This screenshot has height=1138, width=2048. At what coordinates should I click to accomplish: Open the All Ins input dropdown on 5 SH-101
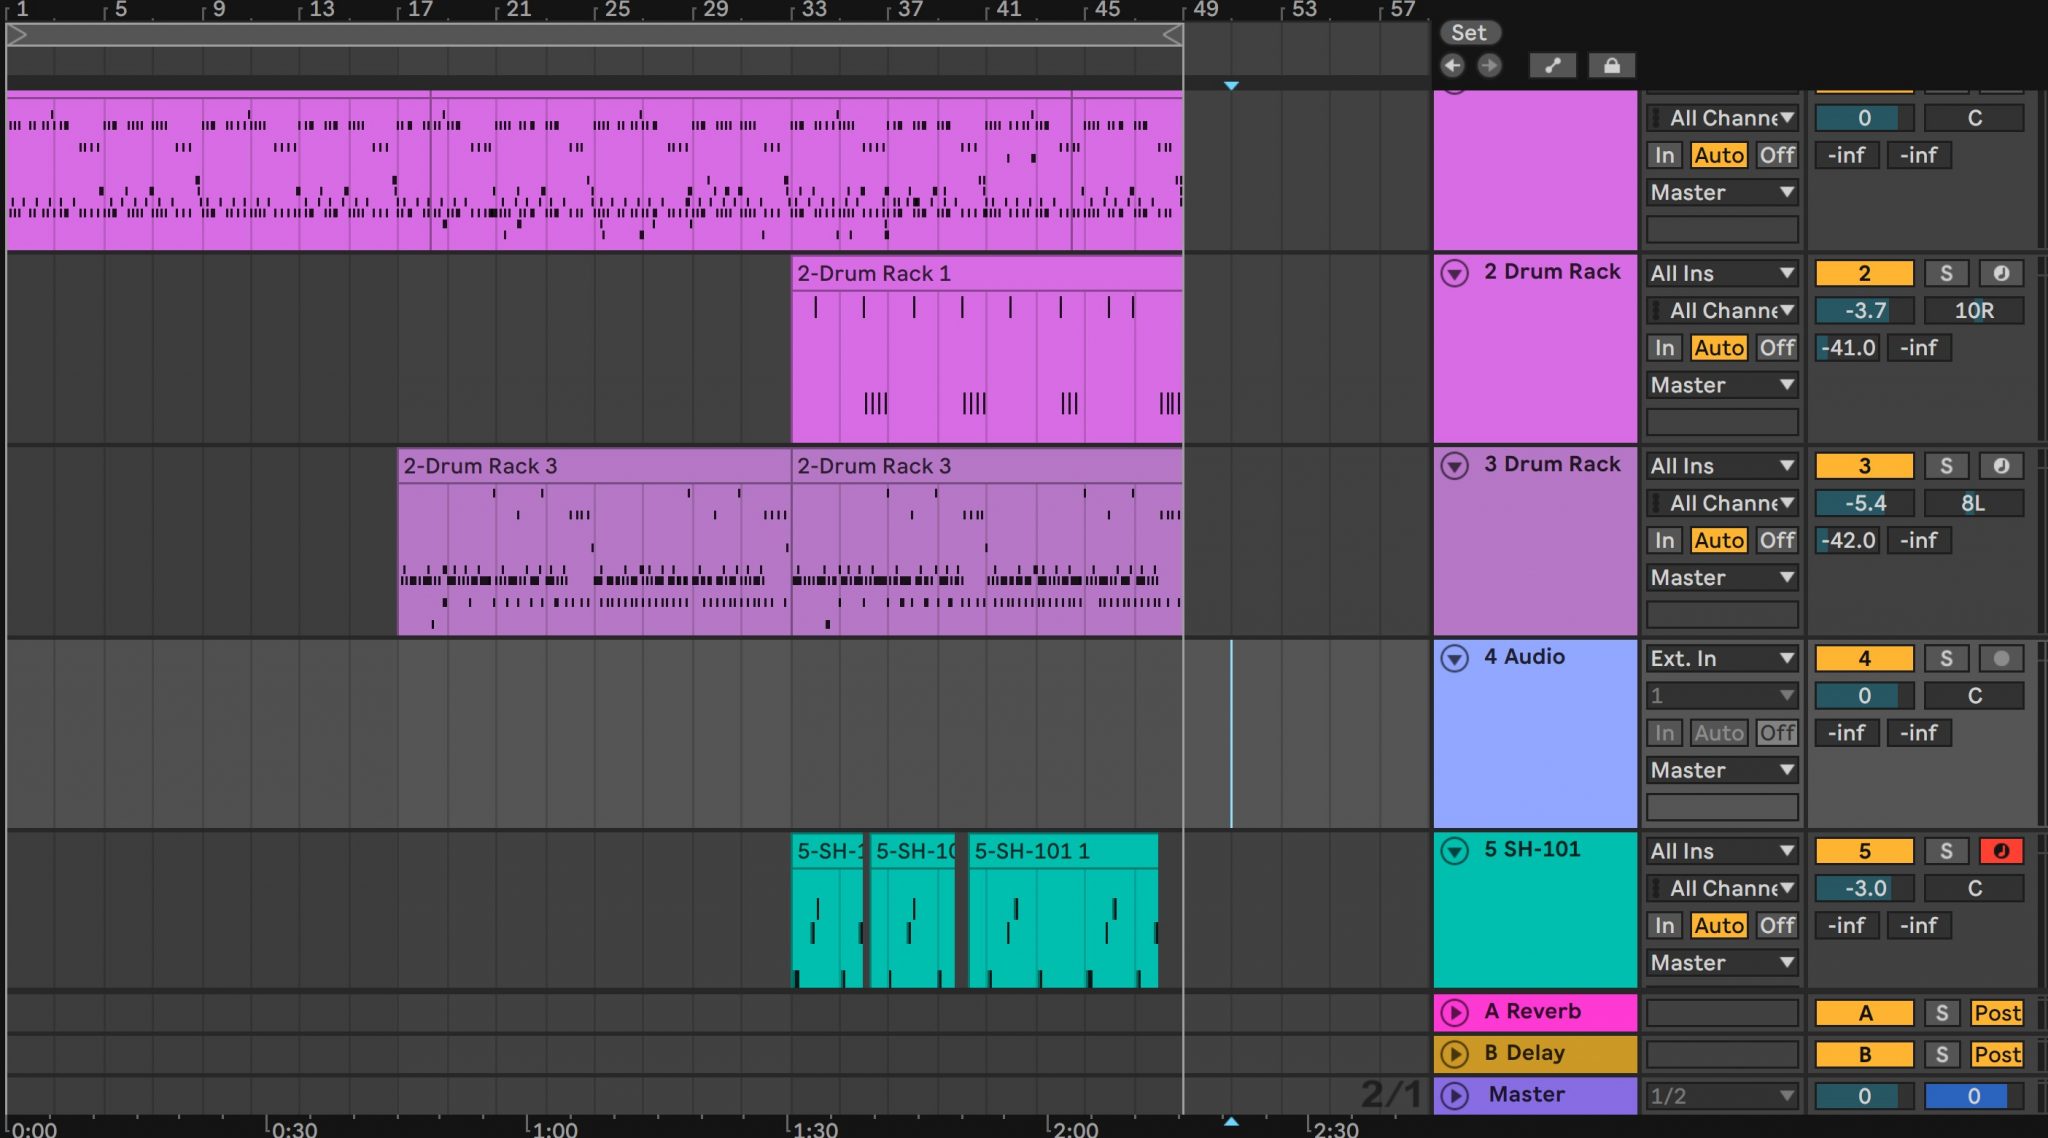[x=1721, y=850]
